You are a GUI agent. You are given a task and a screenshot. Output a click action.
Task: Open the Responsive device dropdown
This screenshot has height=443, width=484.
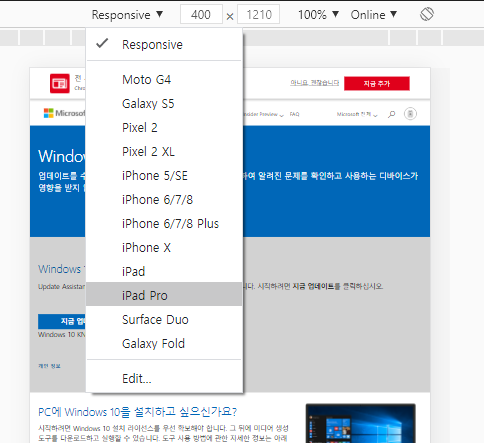tap(127, 15)
